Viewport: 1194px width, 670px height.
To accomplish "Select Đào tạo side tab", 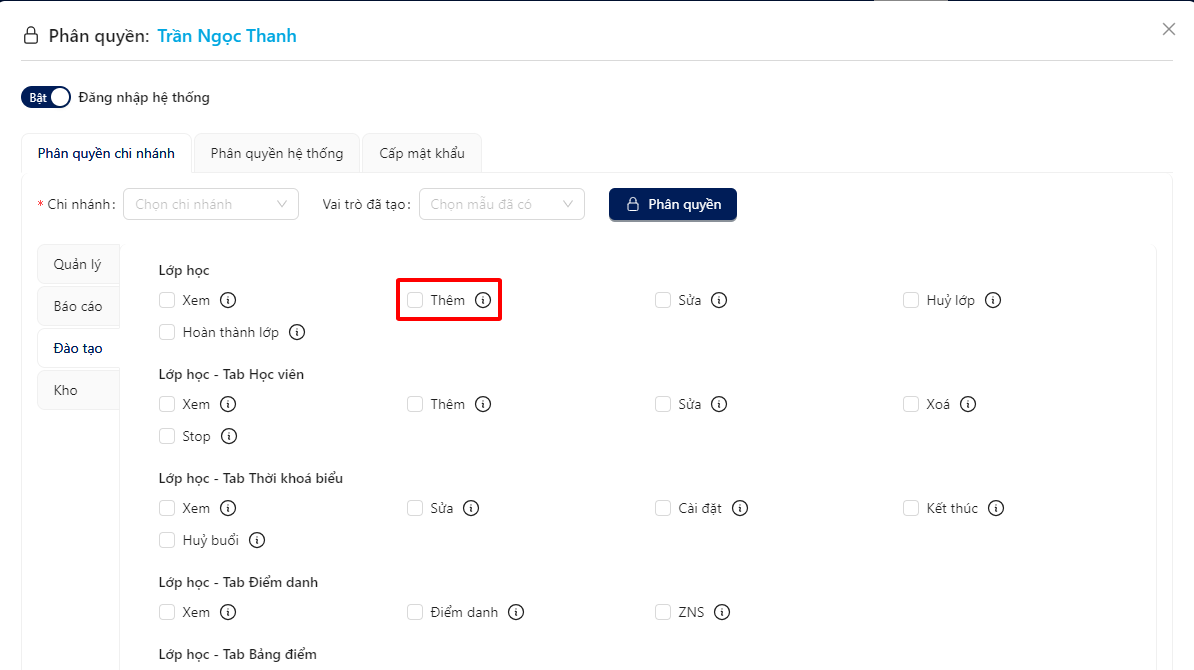I will point(78,348).
